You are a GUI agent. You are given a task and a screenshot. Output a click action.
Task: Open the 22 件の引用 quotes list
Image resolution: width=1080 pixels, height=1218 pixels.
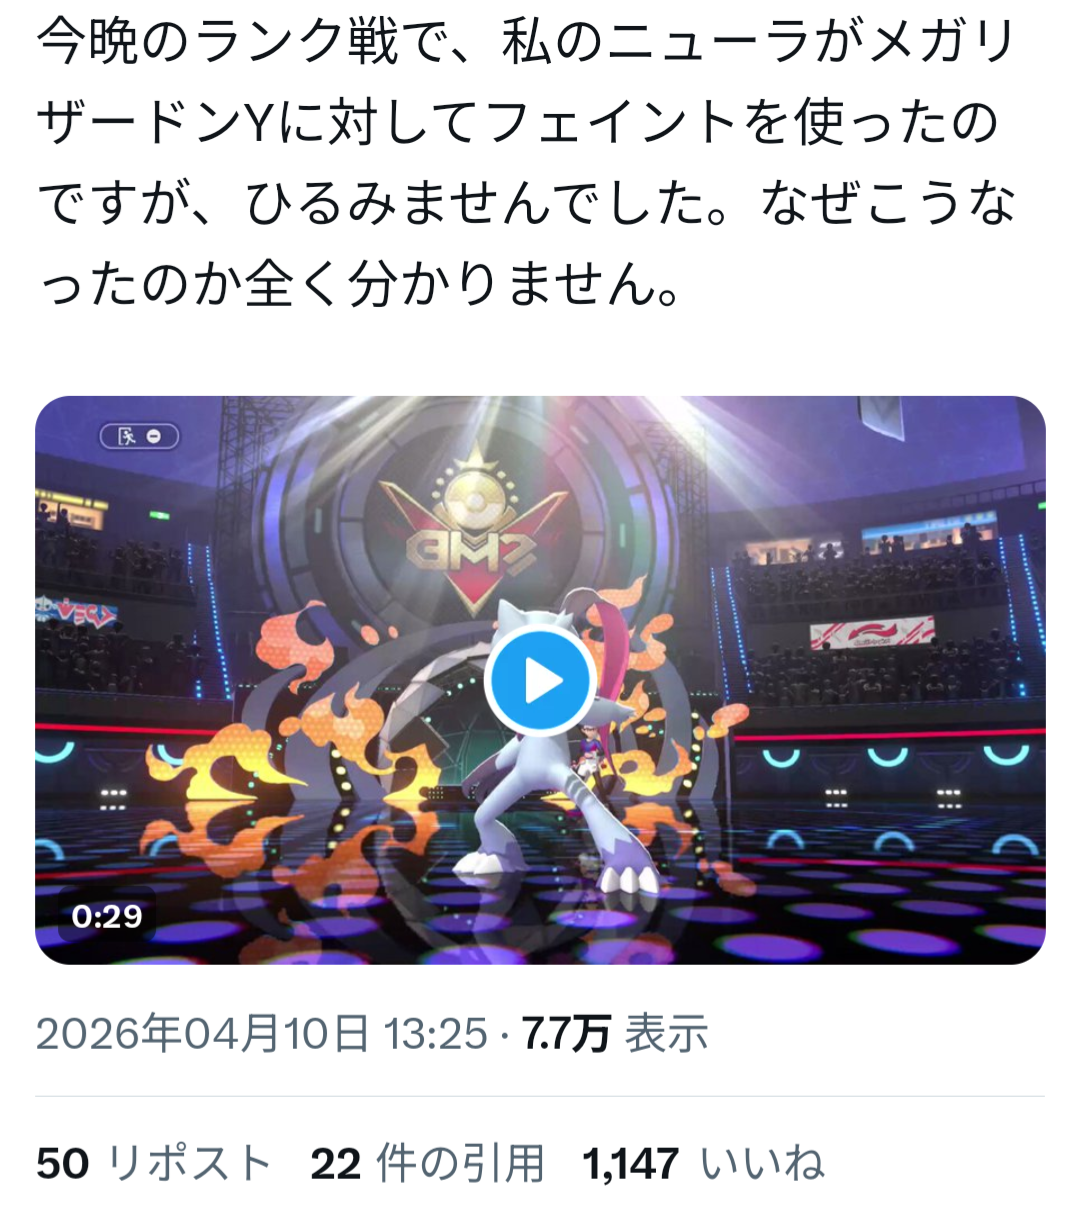pos(427,1164)
